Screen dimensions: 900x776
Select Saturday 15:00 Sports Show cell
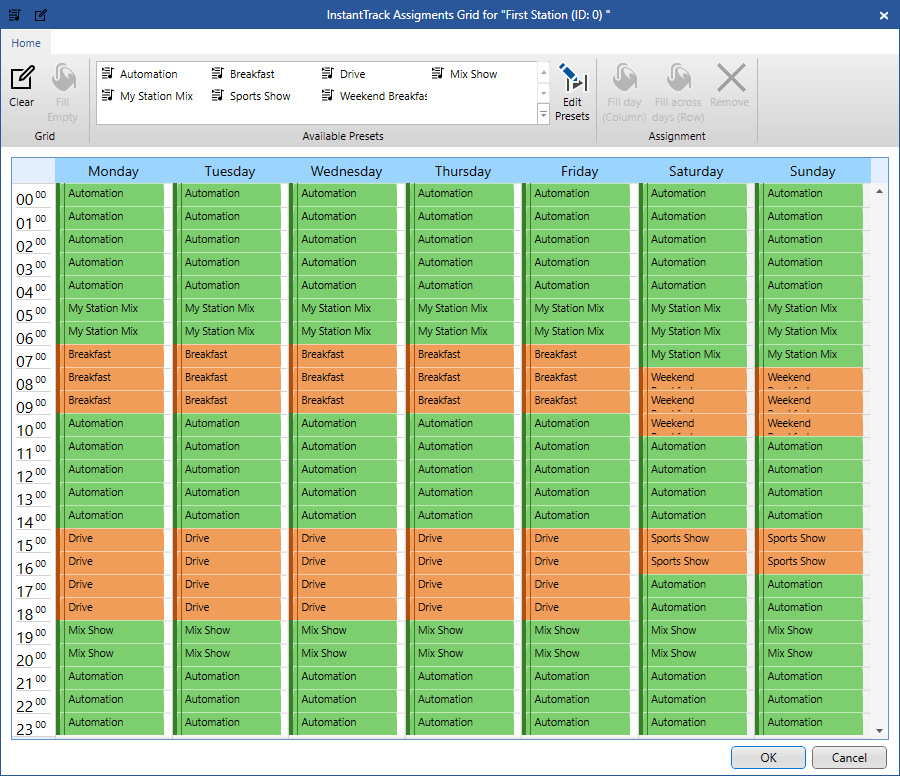pyautogui.click(x=693, y=540)
